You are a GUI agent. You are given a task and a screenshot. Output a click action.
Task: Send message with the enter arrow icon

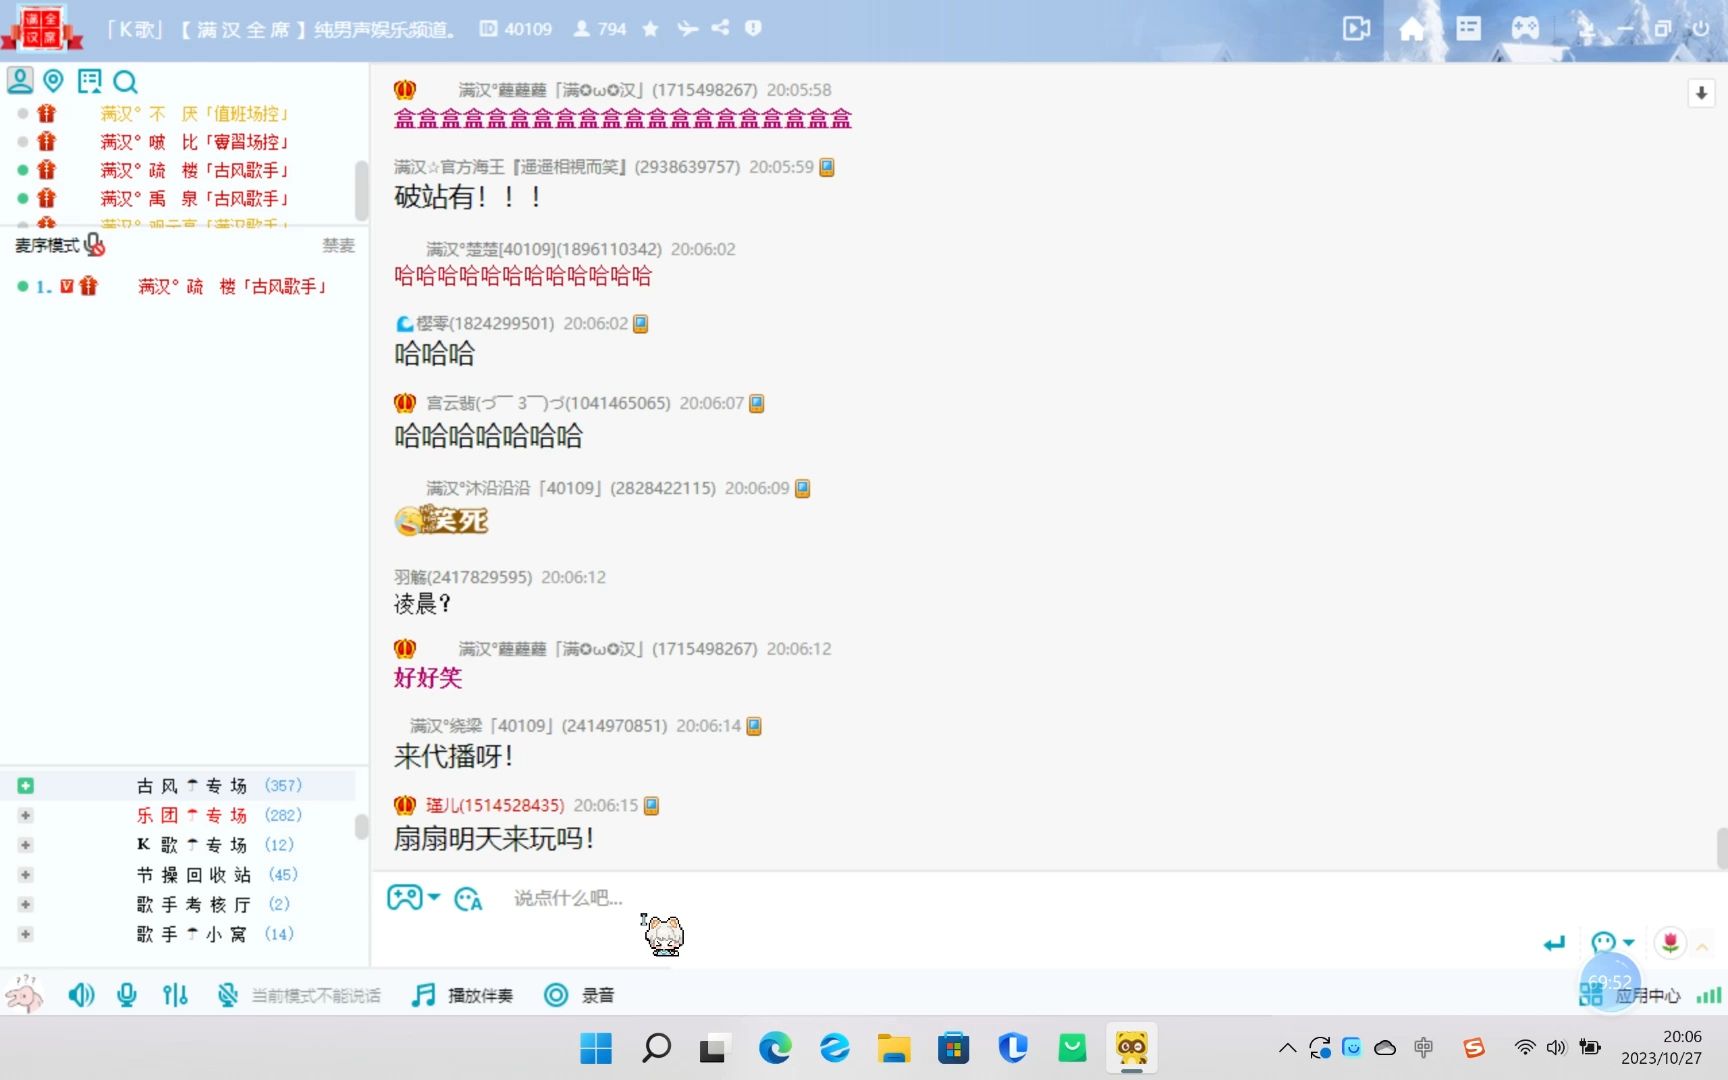pyautogui.click(x=1553, y=943)
